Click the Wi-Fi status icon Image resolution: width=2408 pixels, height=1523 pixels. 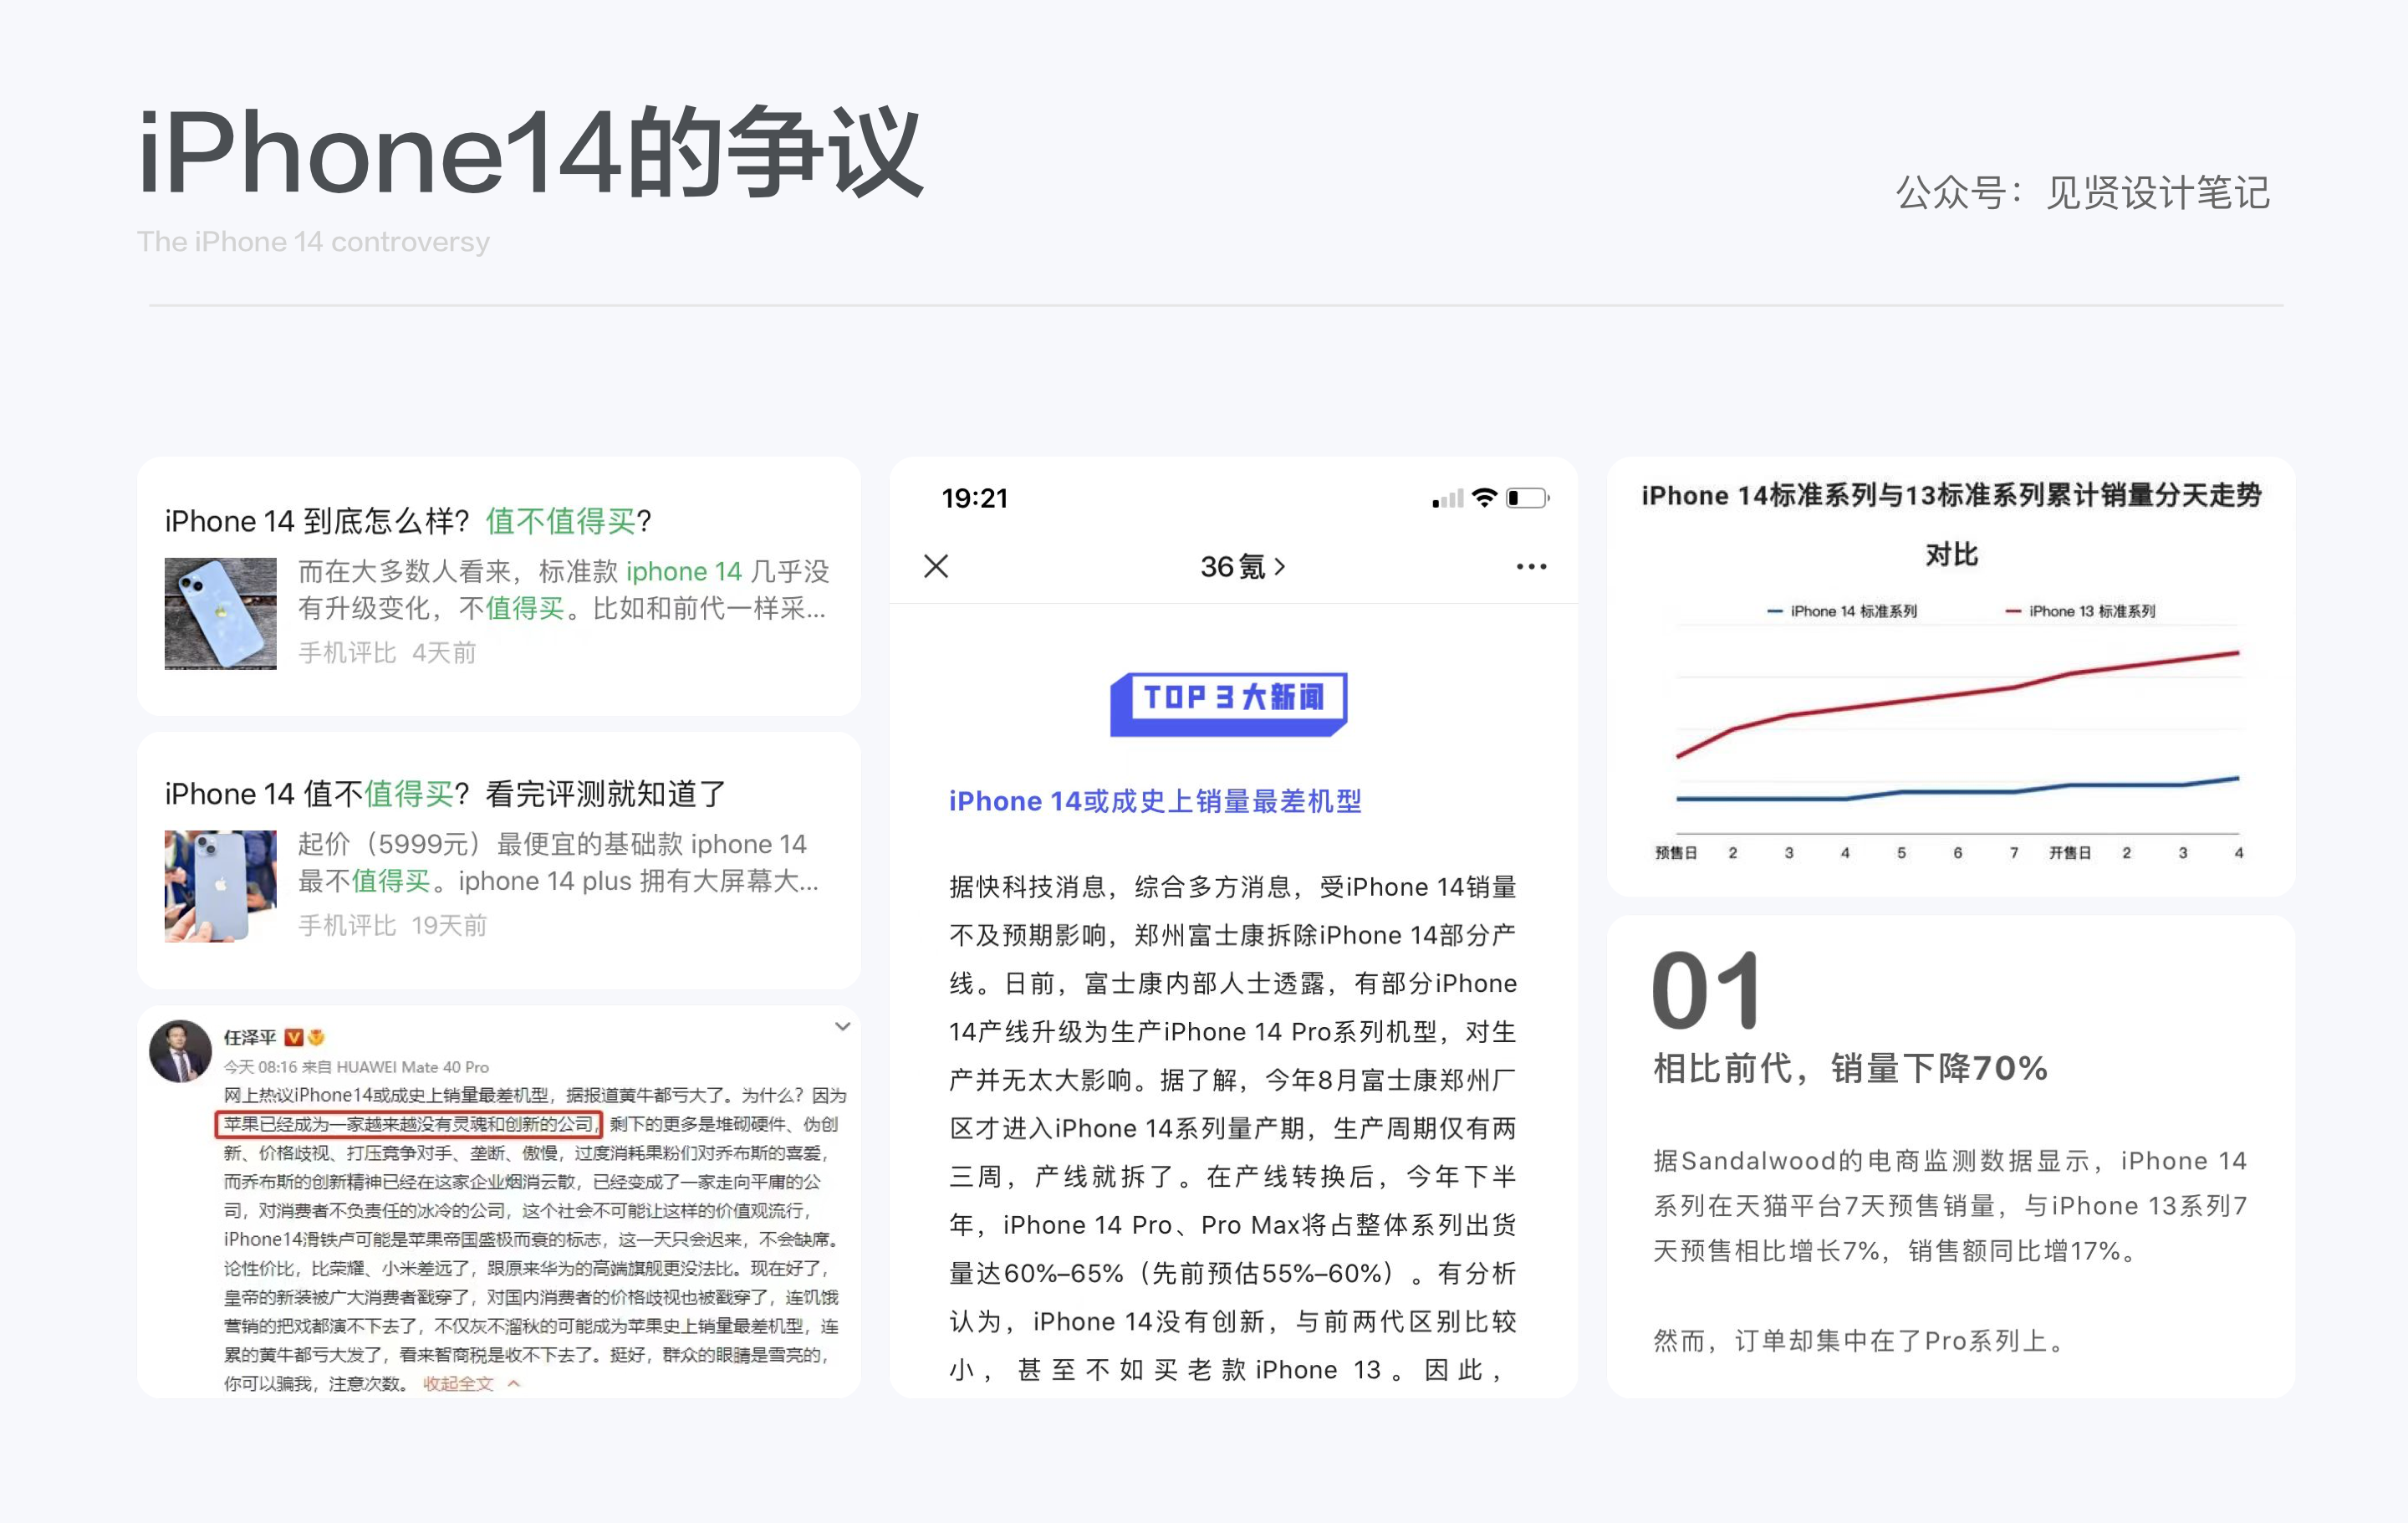click(x=1484, y=498)
